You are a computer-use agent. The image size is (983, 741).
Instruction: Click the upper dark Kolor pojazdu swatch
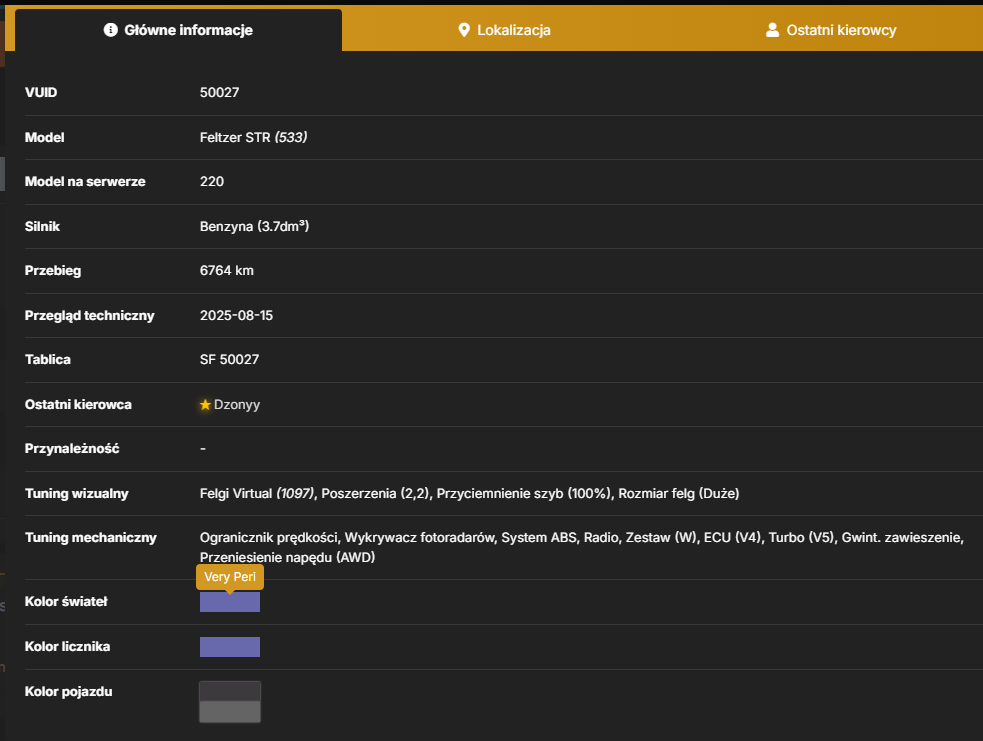230,691
